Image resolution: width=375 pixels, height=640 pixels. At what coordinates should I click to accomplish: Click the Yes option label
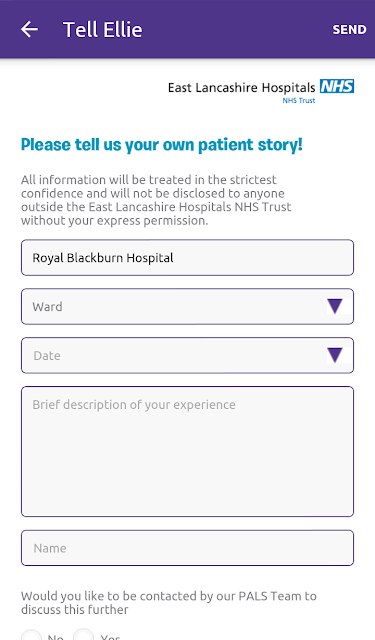tap(110, 637)
